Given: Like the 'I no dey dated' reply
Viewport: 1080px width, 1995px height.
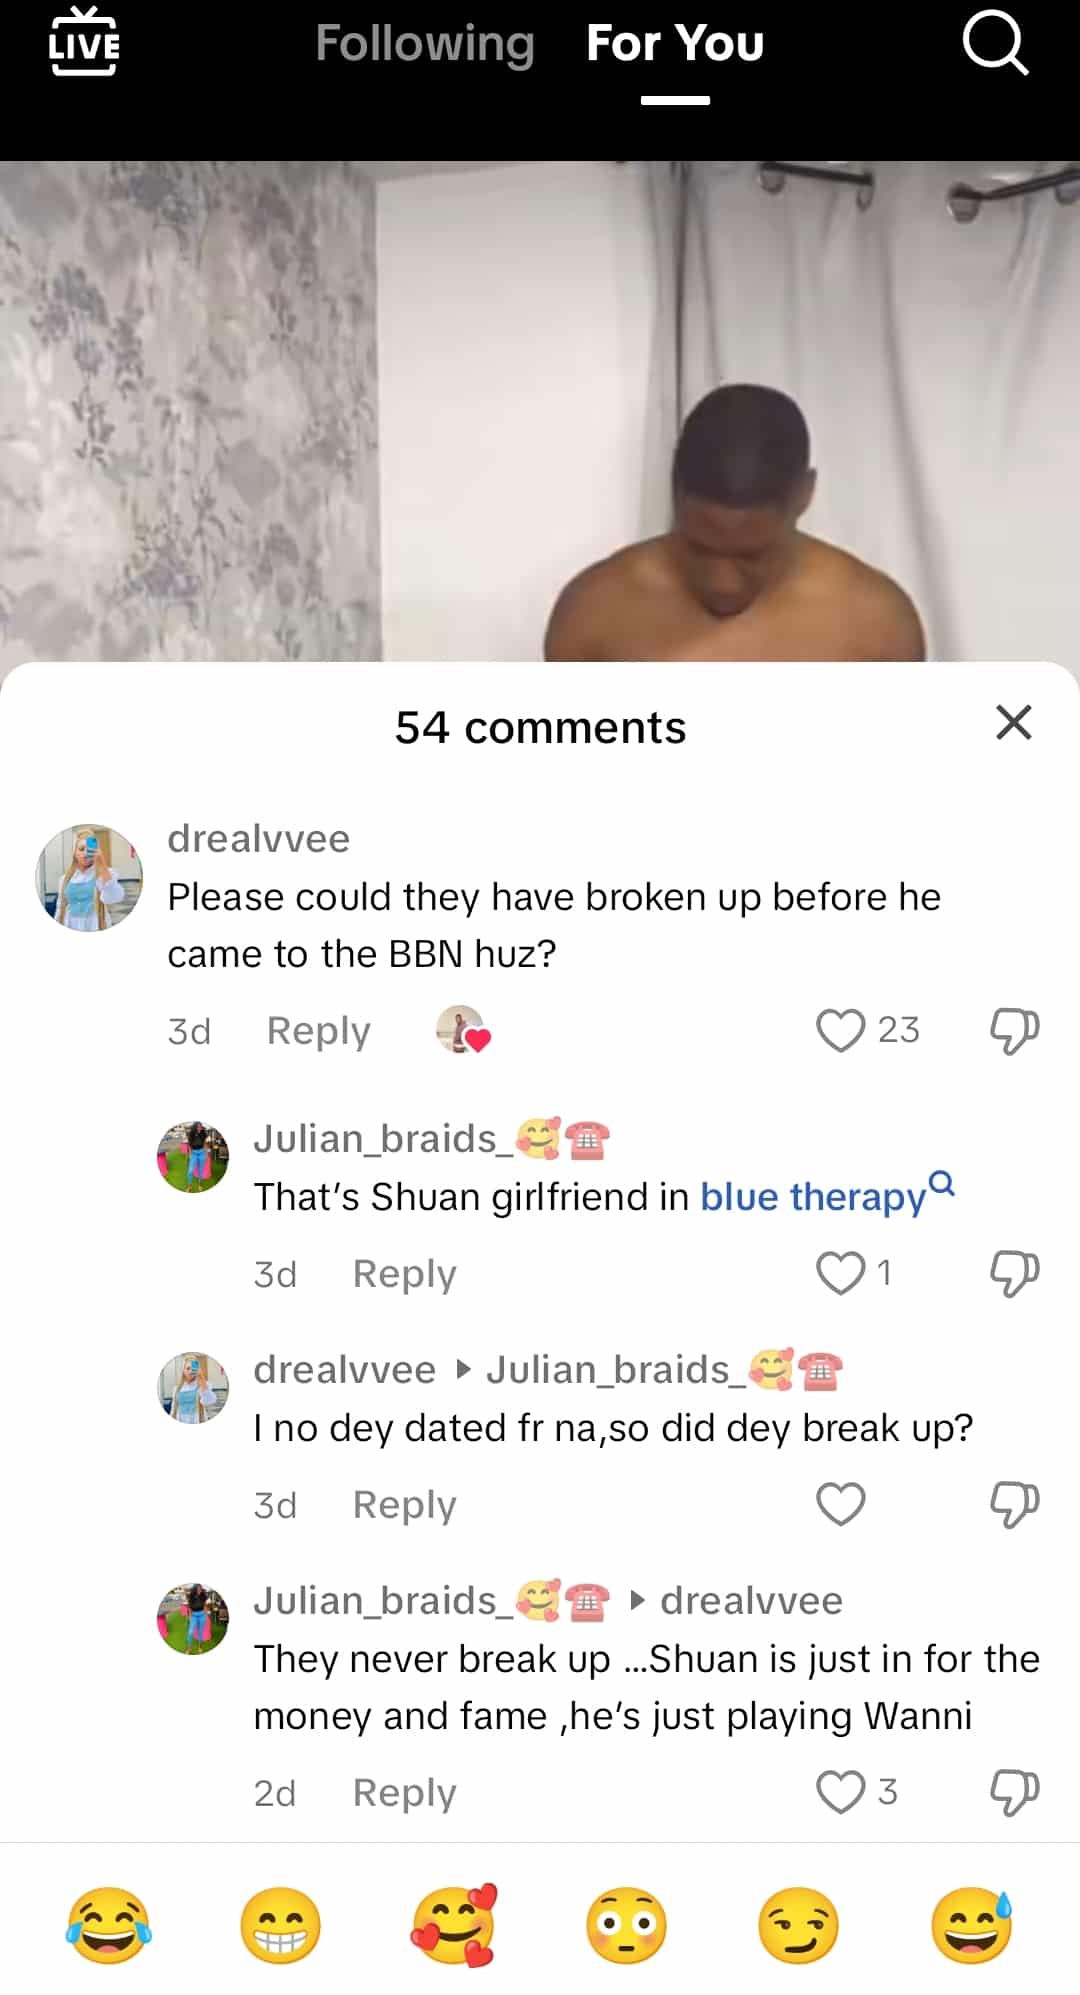Looking at the screenshot, I should click(x=840, y=1504).
